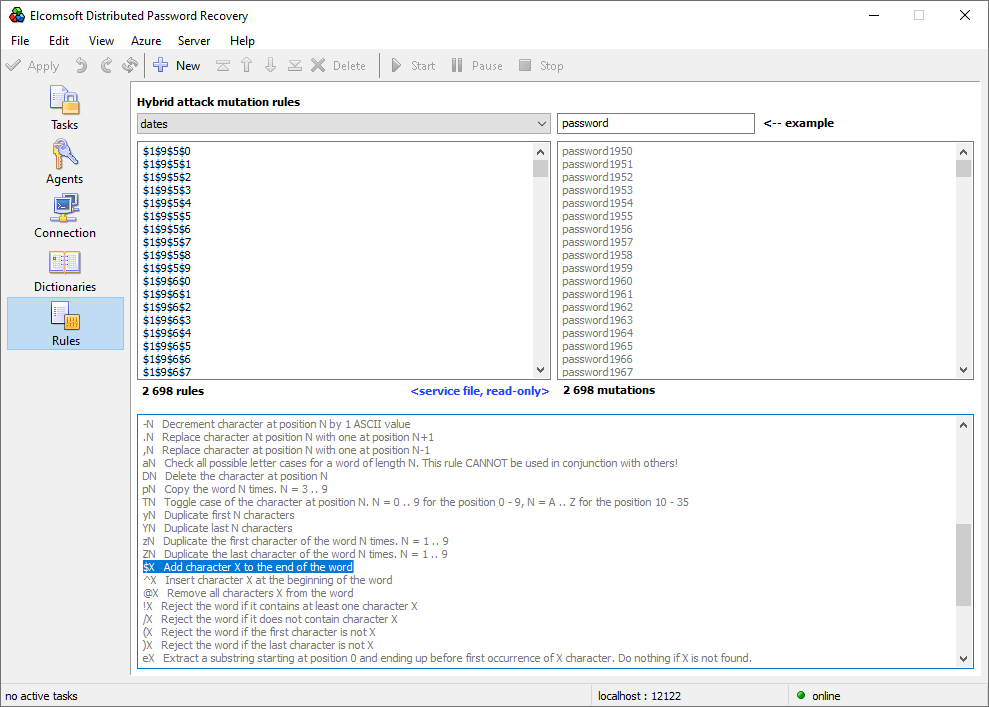Follow the service file read-only link

480,391
